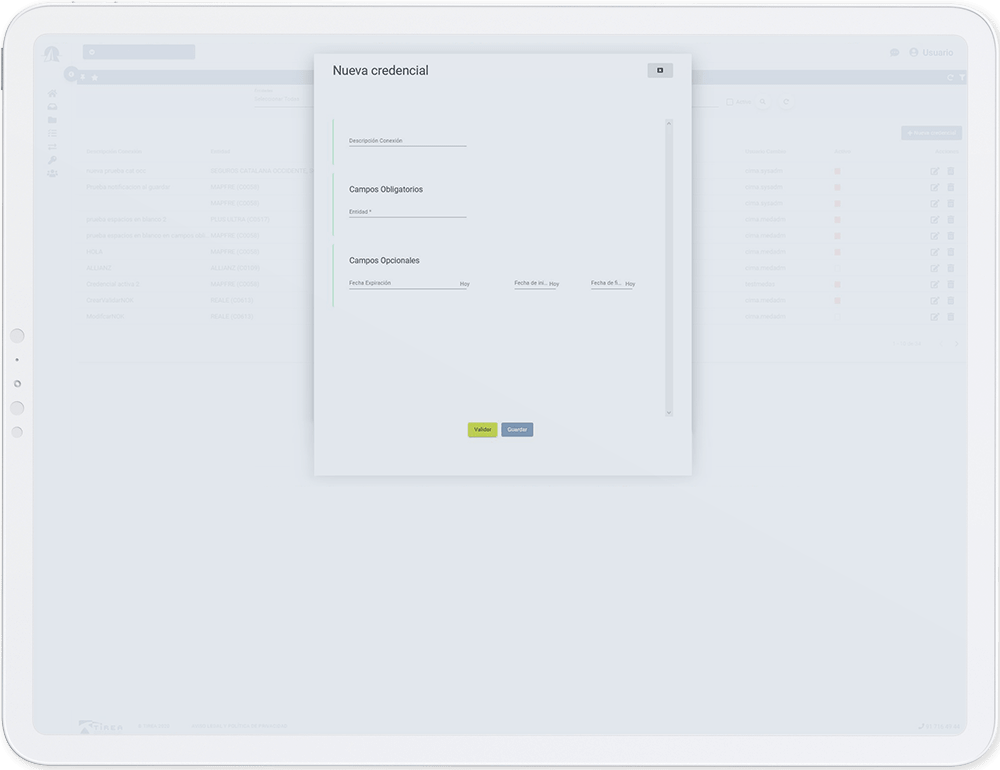This screenshot has height=770, width=1000.
Task: Open the home icon in sidebar
Action: point(52,93)
